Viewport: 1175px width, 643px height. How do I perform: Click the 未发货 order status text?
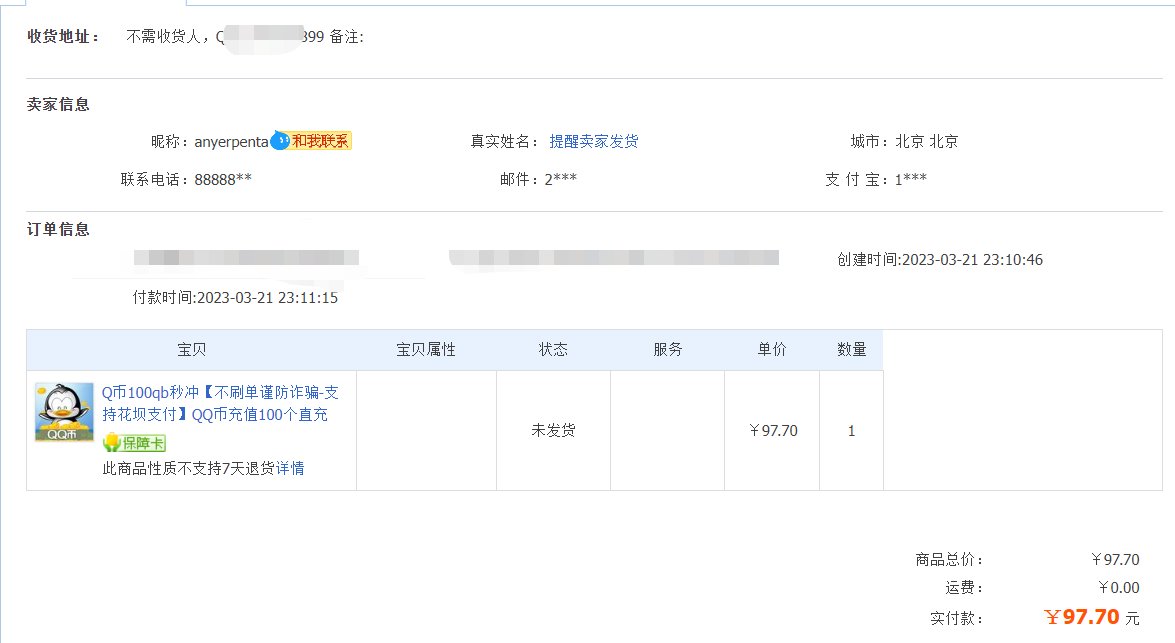click(x=553, y=430)
